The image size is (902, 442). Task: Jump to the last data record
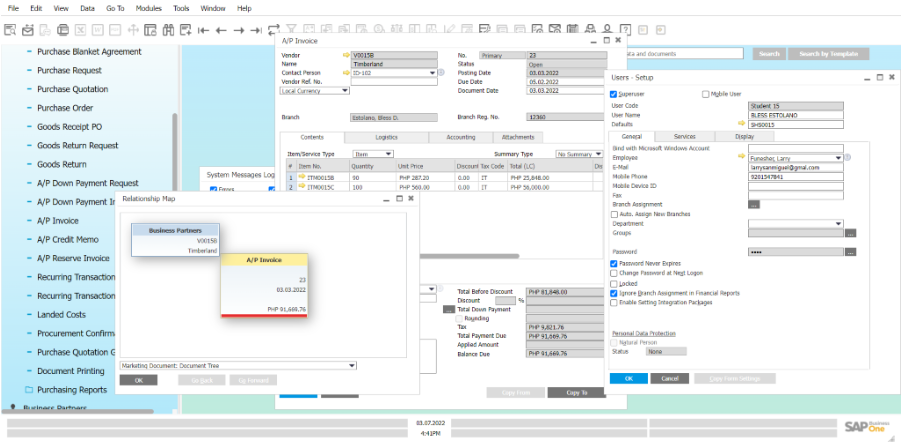[x=257, y=30]
